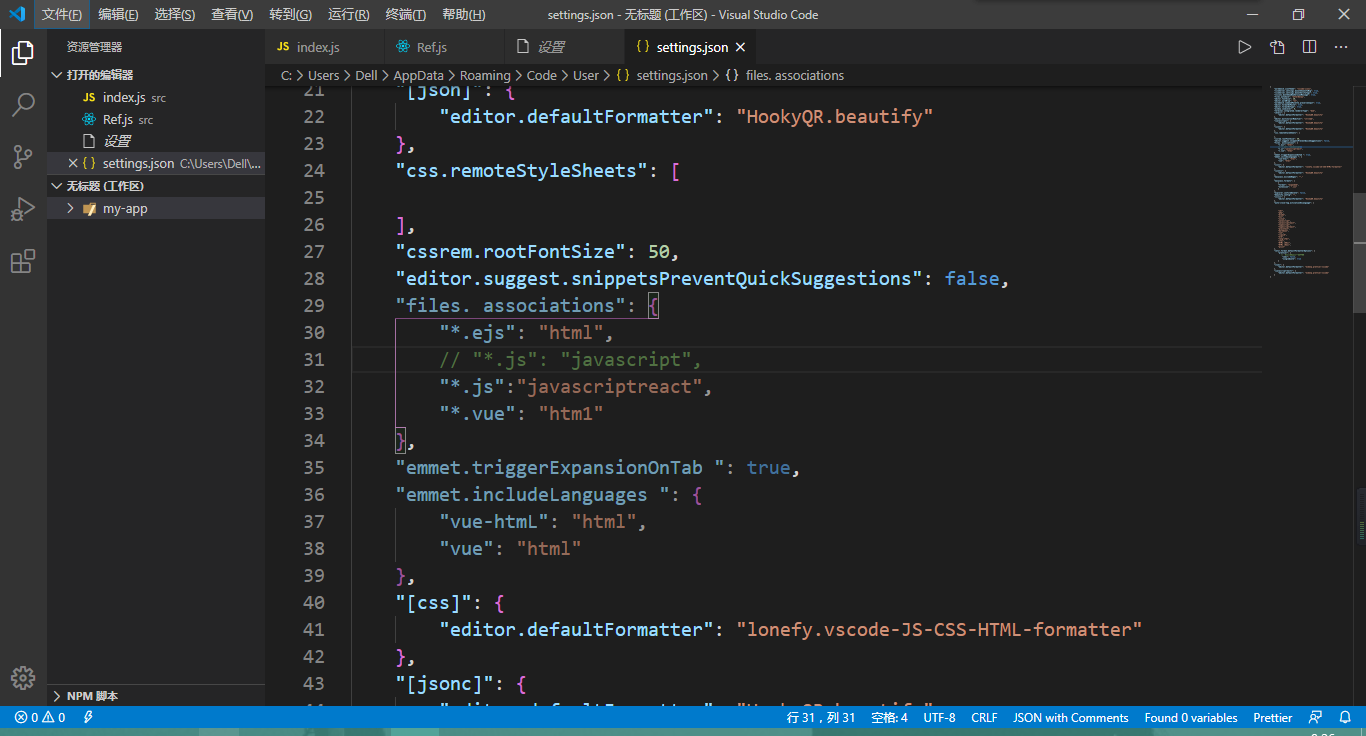This screenshot has height=736, width=1366.
Task: Switch to the 设置 tab
Action: pos(565,47)
